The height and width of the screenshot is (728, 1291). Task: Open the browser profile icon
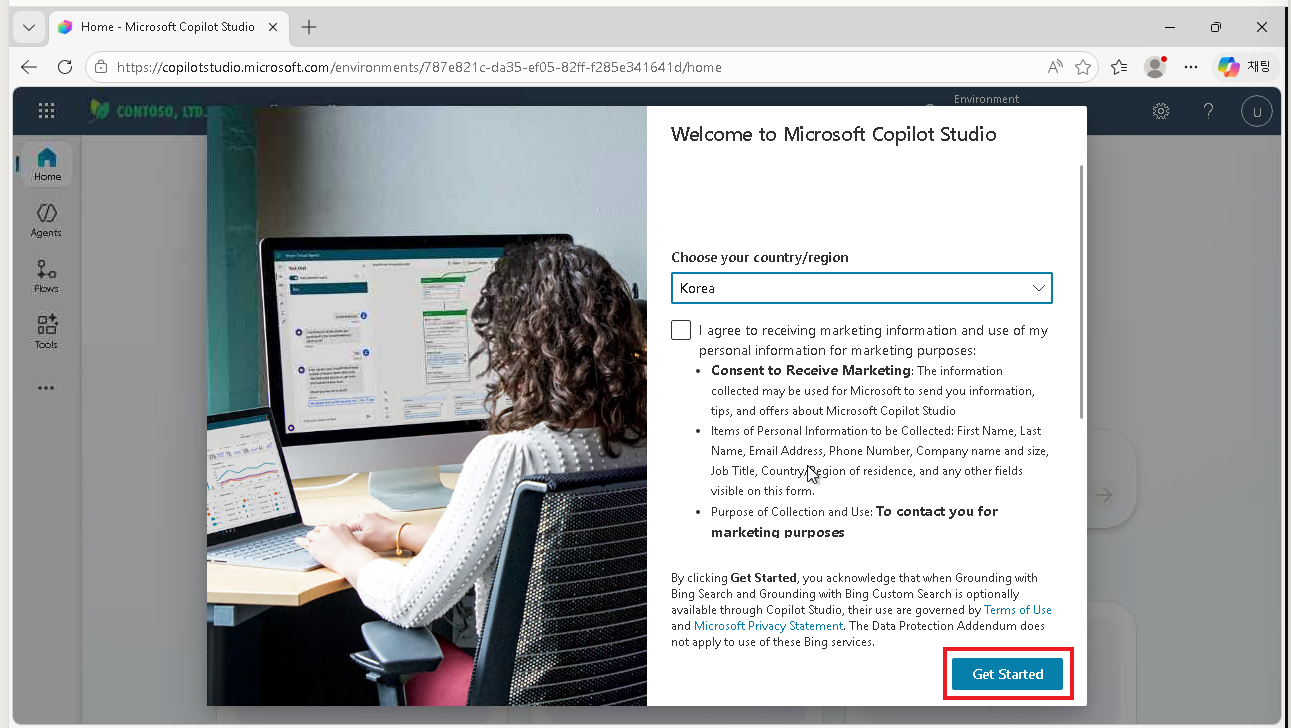pyautogui.click(x=1155, y=67)
